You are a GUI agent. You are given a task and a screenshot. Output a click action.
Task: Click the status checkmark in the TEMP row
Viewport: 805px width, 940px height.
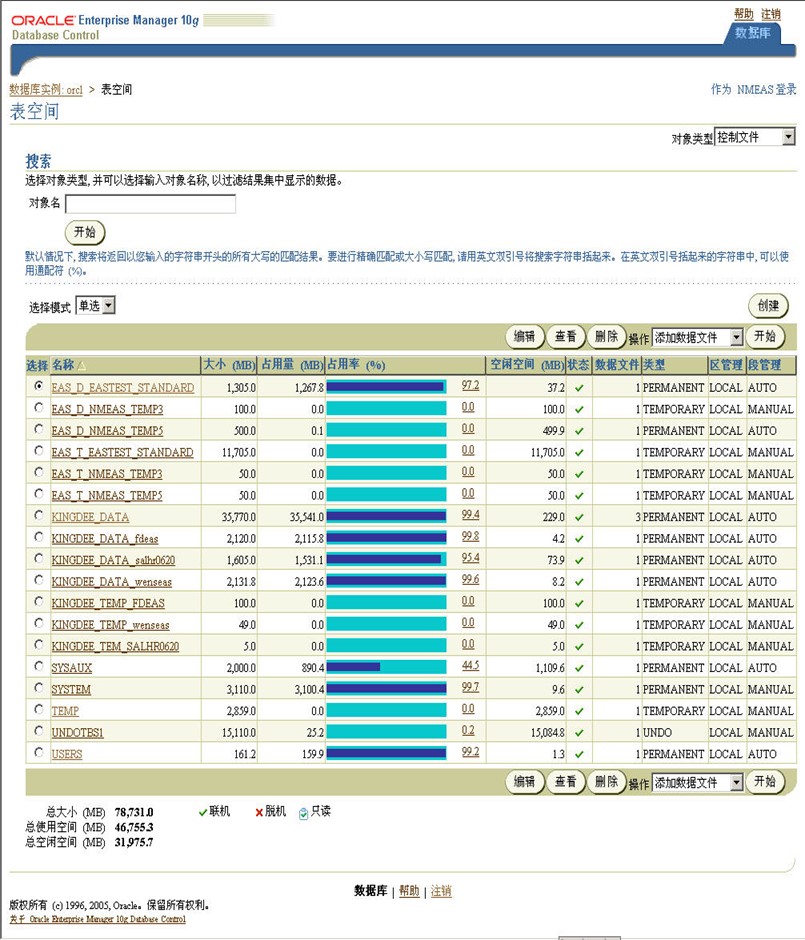pyautogui.click(x=579, y=711)
